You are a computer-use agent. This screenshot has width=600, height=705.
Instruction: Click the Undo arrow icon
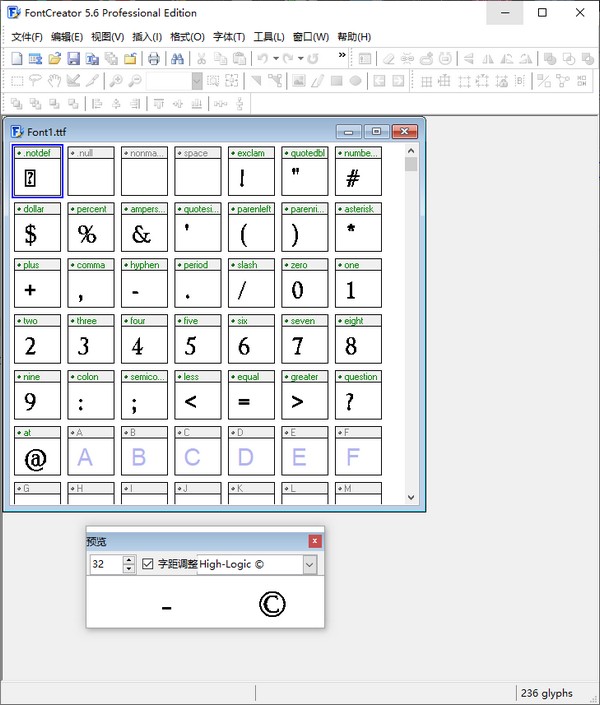pos(263,58)
